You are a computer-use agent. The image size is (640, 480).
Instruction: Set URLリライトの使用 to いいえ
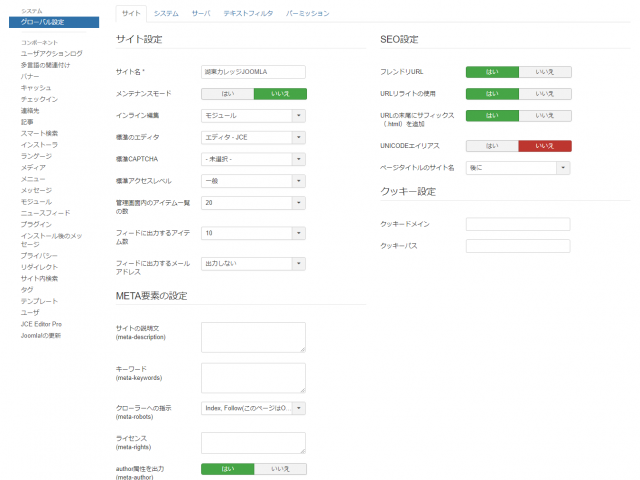click(545, 94)
